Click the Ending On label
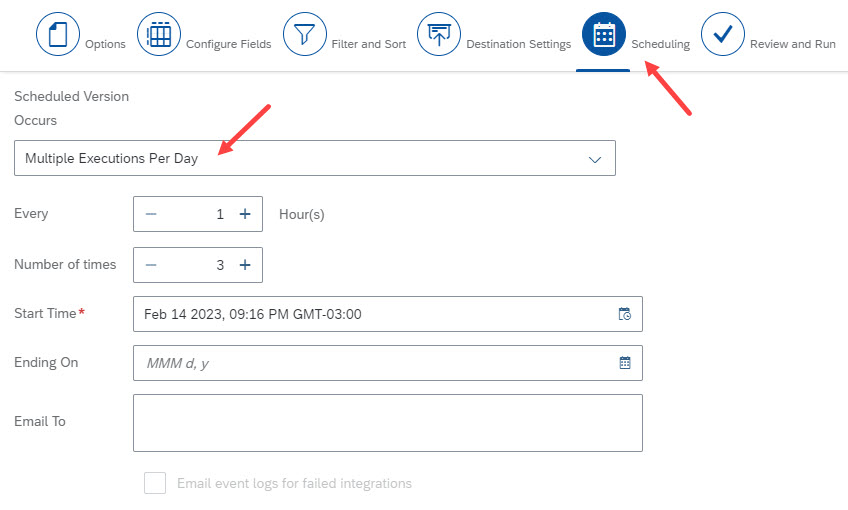The width and height of the screenshot is (848, 510). pos(46,362)
